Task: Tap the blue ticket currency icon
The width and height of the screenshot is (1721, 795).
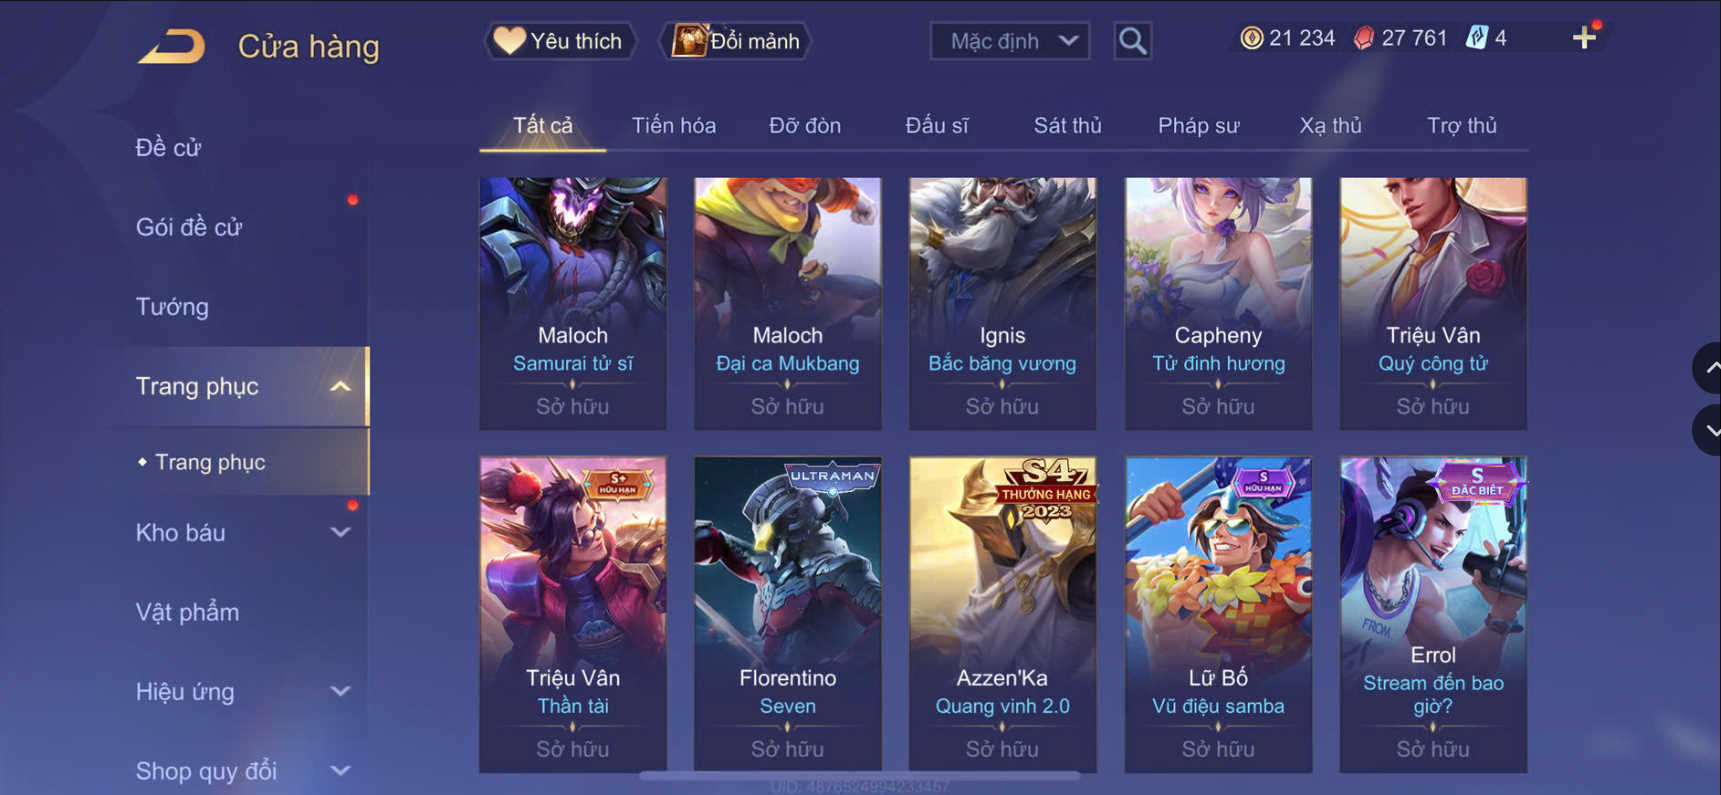Action: [1476, 38]
